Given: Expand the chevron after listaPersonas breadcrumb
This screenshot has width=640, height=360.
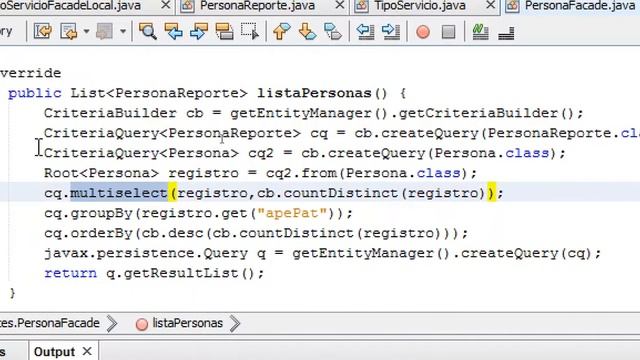Looking at the screenshot, I should coord(235,324).
